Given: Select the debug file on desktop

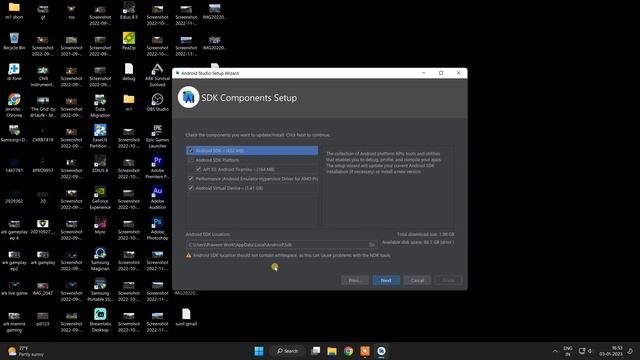Looking at the screenshot, I should pyautogui.click(x=129, y=72).
